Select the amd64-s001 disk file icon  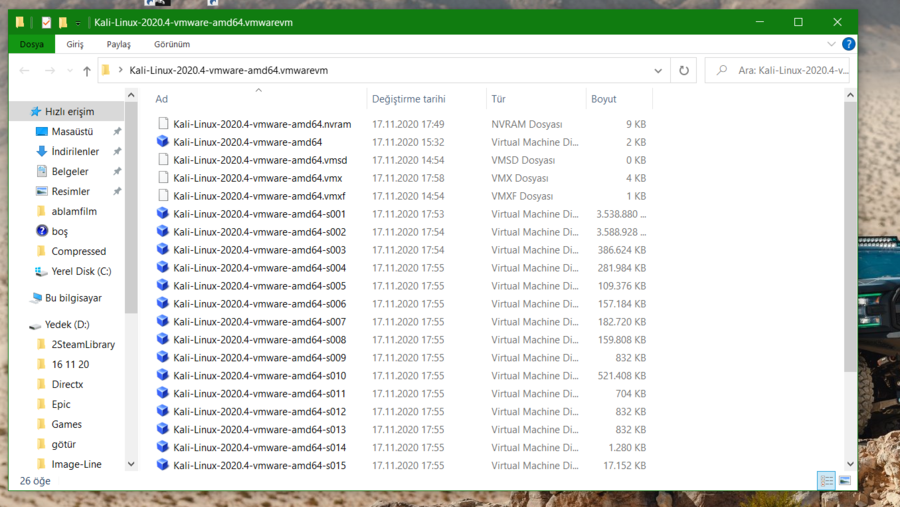[x=163, y=214]
